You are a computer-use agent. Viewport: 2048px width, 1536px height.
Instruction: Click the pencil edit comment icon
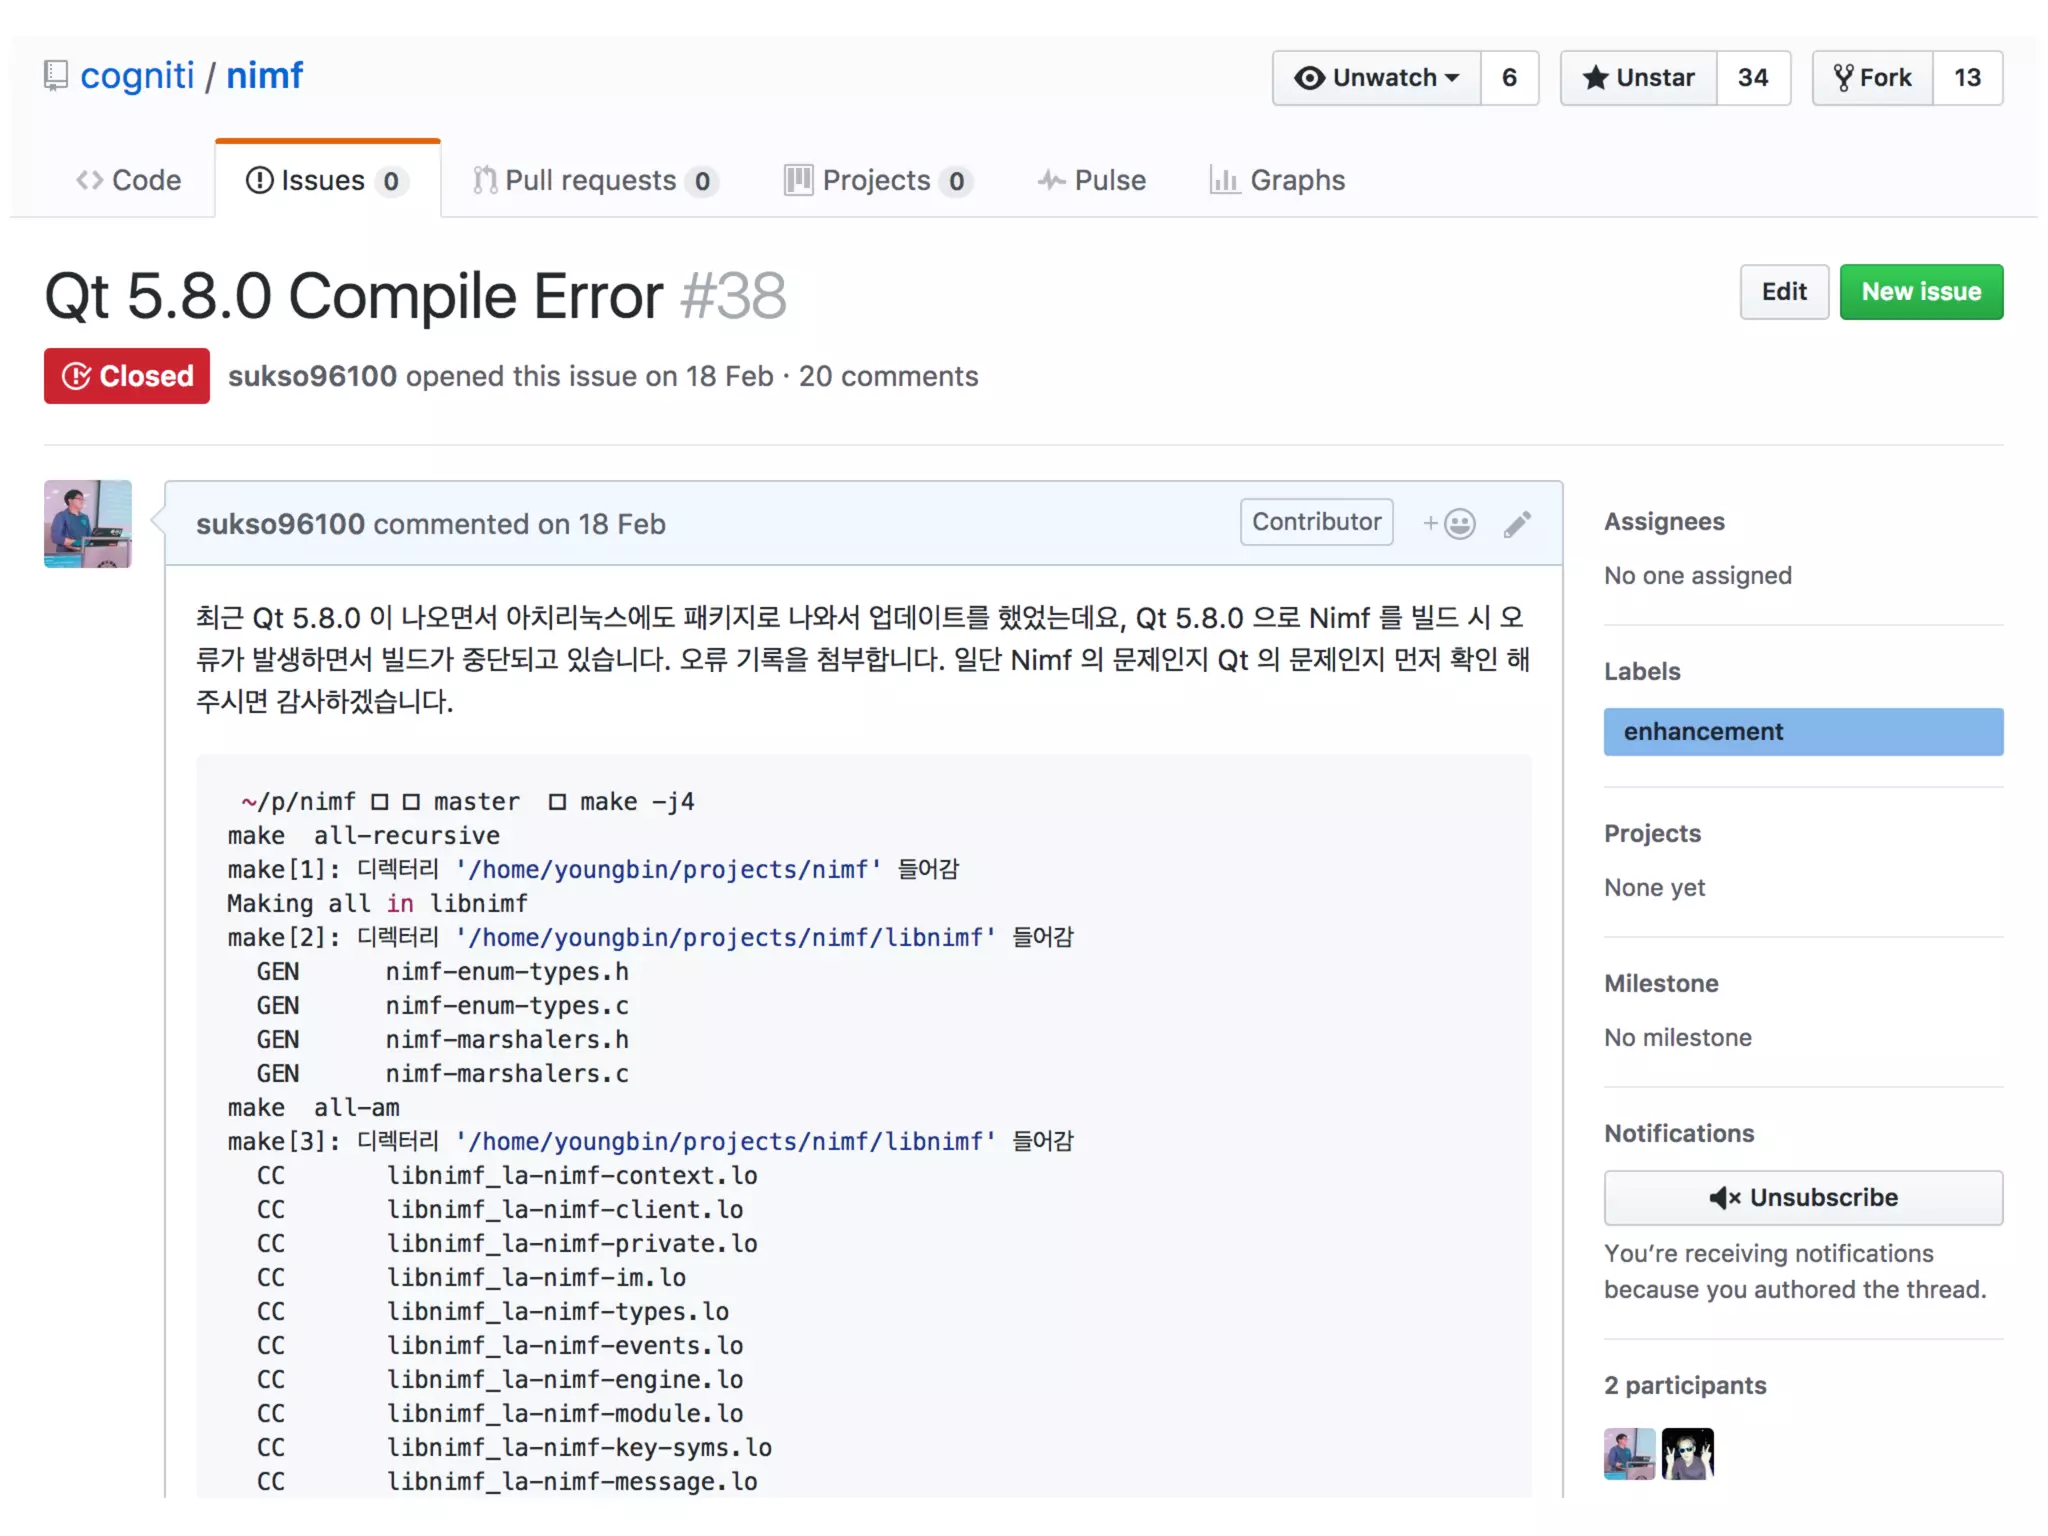tap(1517, 524)
